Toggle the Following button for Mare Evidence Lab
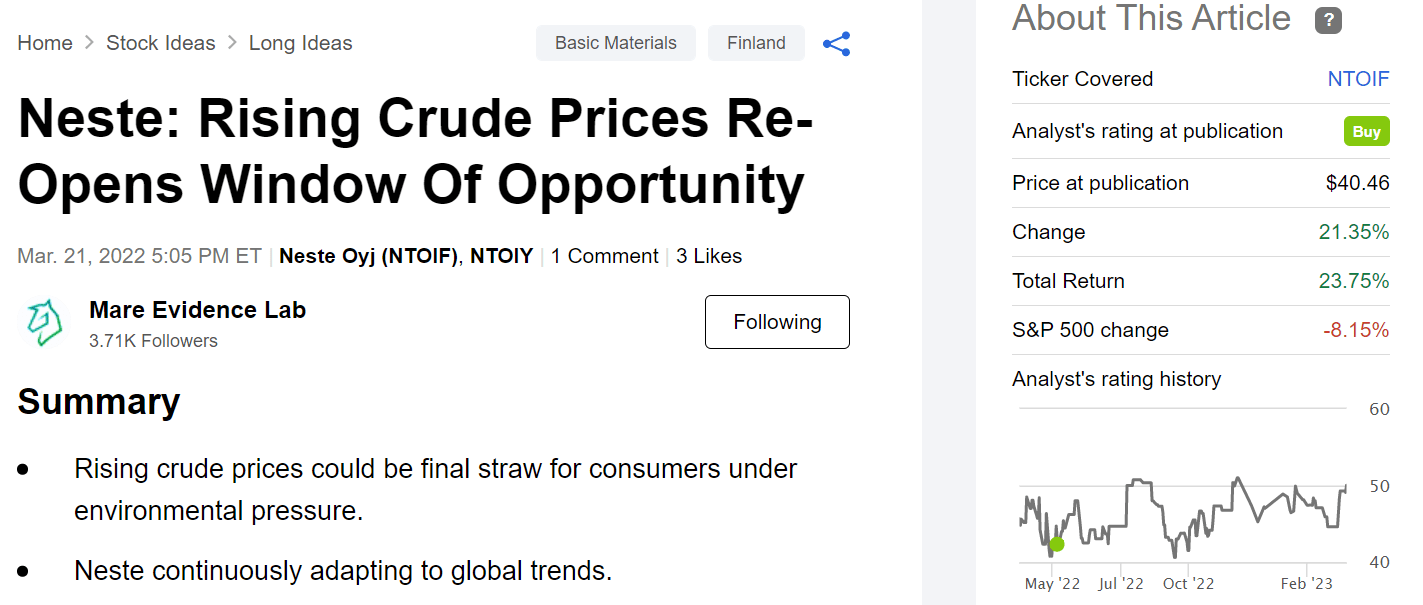The image size is (1423, 605). pyautogui.click(x=777, y=322)
